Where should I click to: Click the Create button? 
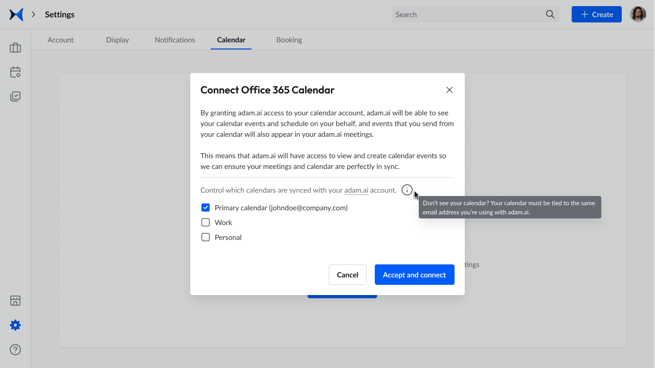pos(597,14)
